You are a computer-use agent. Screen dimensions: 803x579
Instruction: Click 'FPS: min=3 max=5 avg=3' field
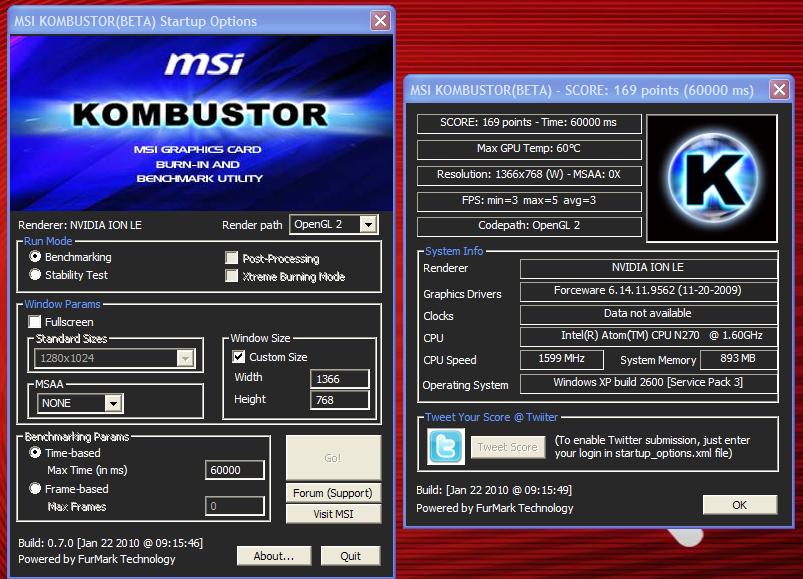(529, 201)
